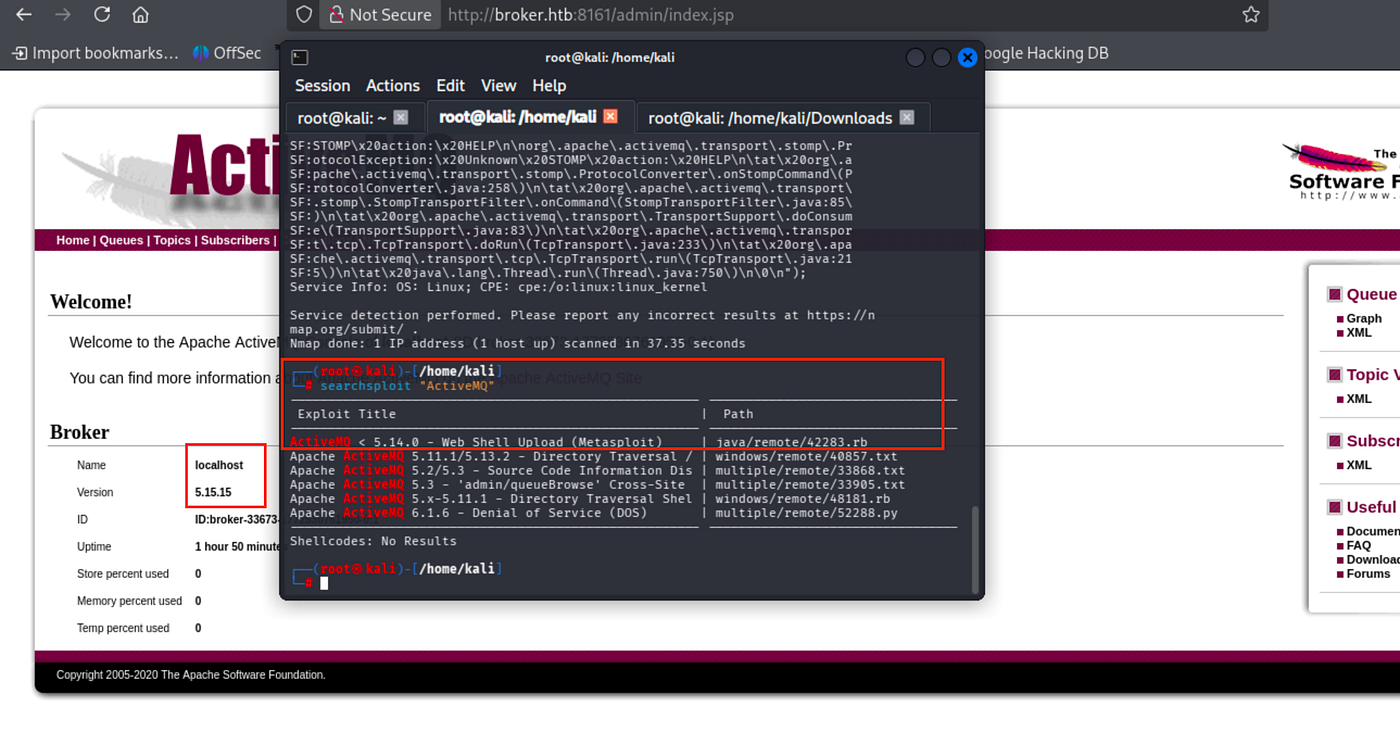The height and width of the screenshot is (732, 1400).
Task: Click the Useful Links section icon
Action: pos(1334,507)
